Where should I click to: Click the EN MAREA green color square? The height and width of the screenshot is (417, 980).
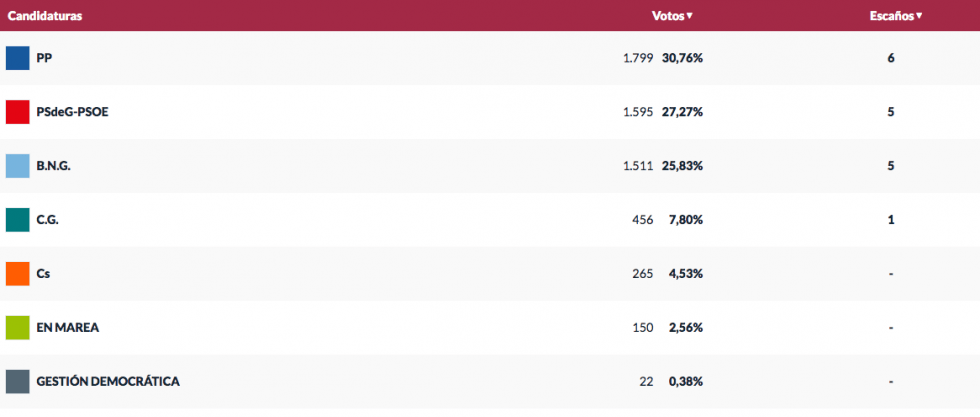[17, 328]
